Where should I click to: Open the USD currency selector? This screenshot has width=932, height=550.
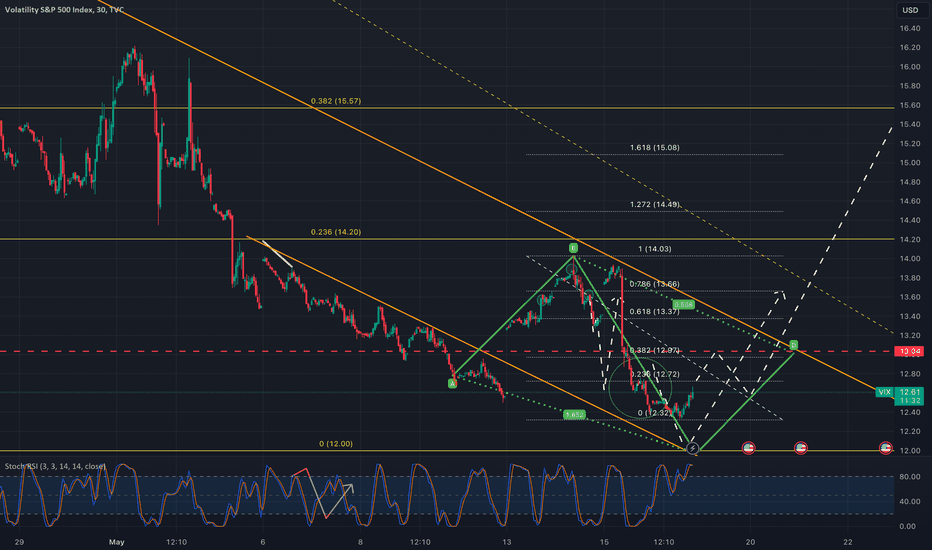tap(910, 10)
